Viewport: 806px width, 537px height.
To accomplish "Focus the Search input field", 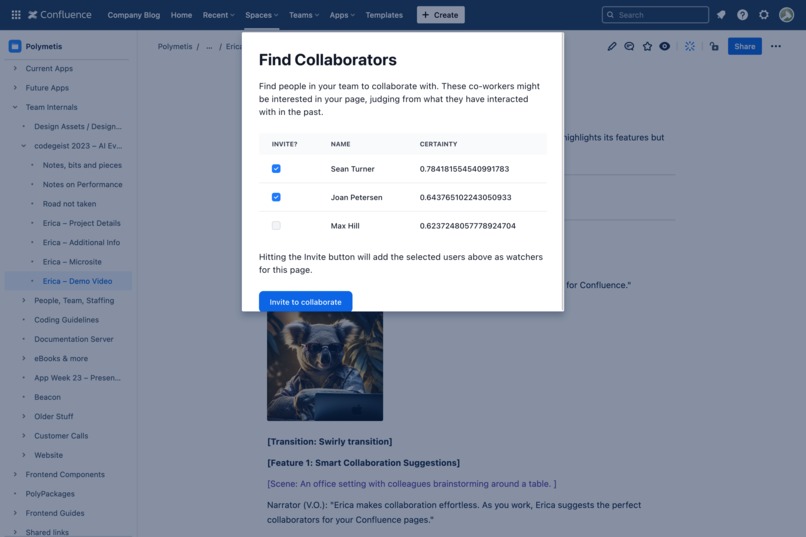I will tap(655, 15).
